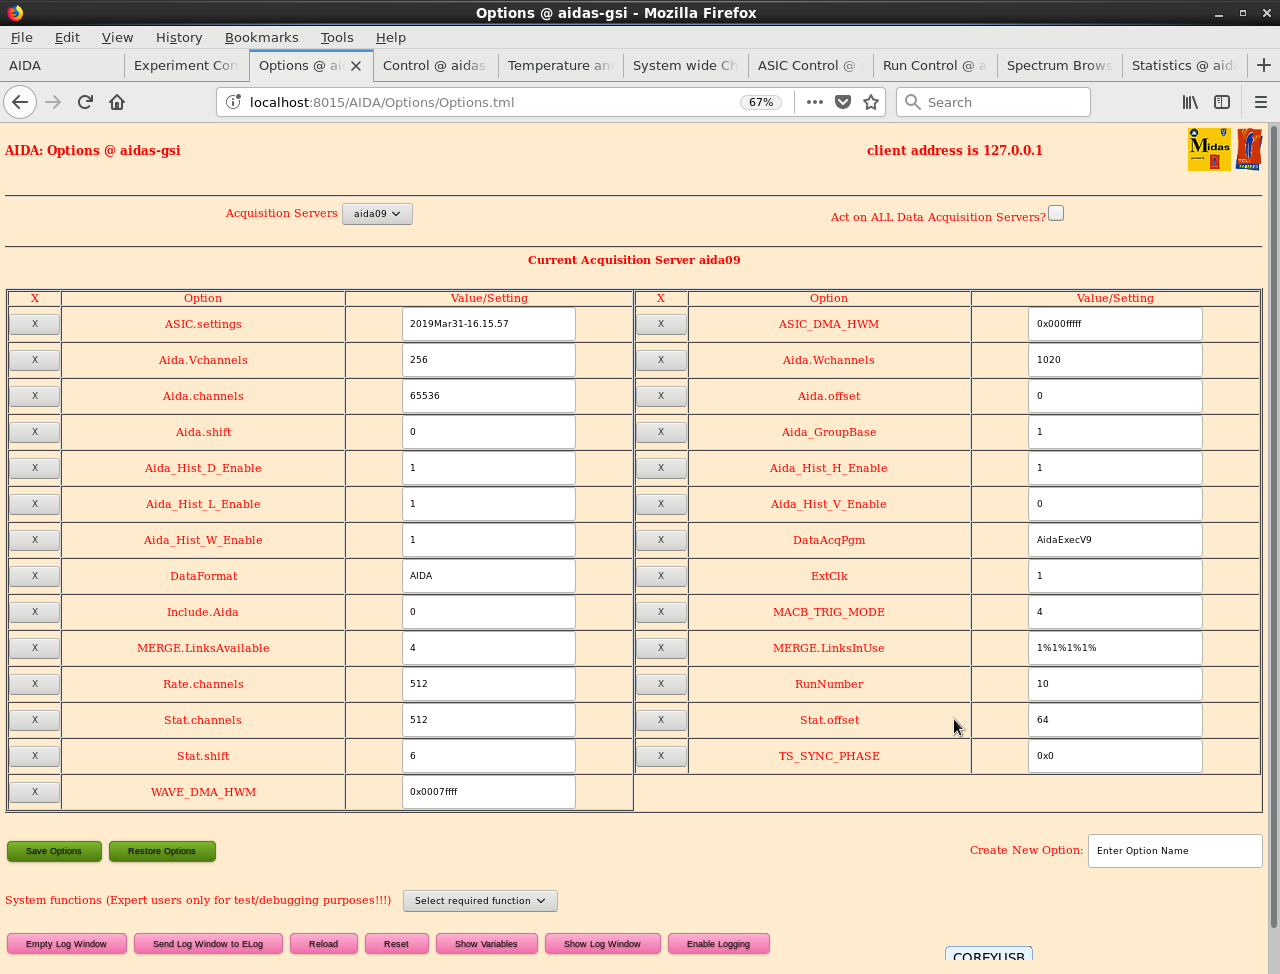Screen dimensions: 1280x974
Task: Open the Bookmarks menu
Action: [x=261, y=37]
